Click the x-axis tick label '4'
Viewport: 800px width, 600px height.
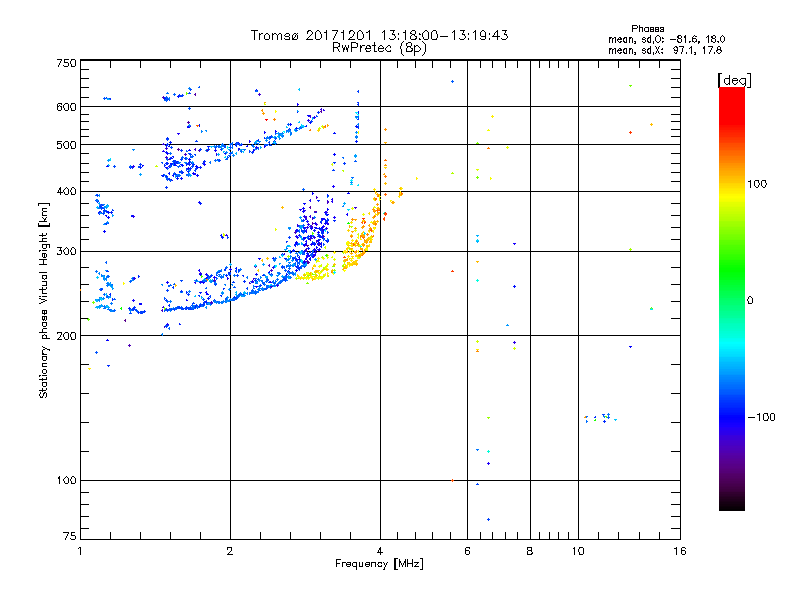click(380, 551)
